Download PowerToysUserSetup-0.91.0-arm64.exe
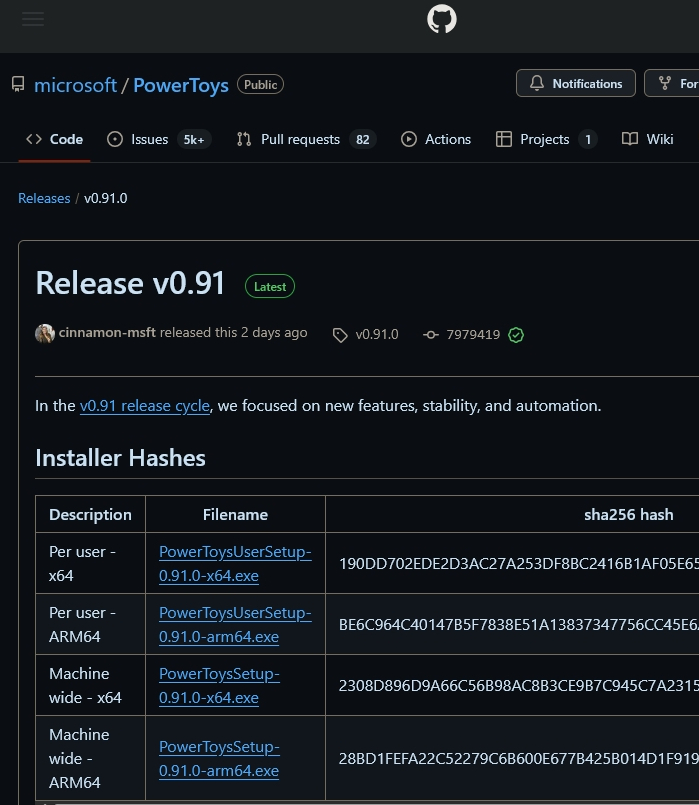 [x=235, y=624]
